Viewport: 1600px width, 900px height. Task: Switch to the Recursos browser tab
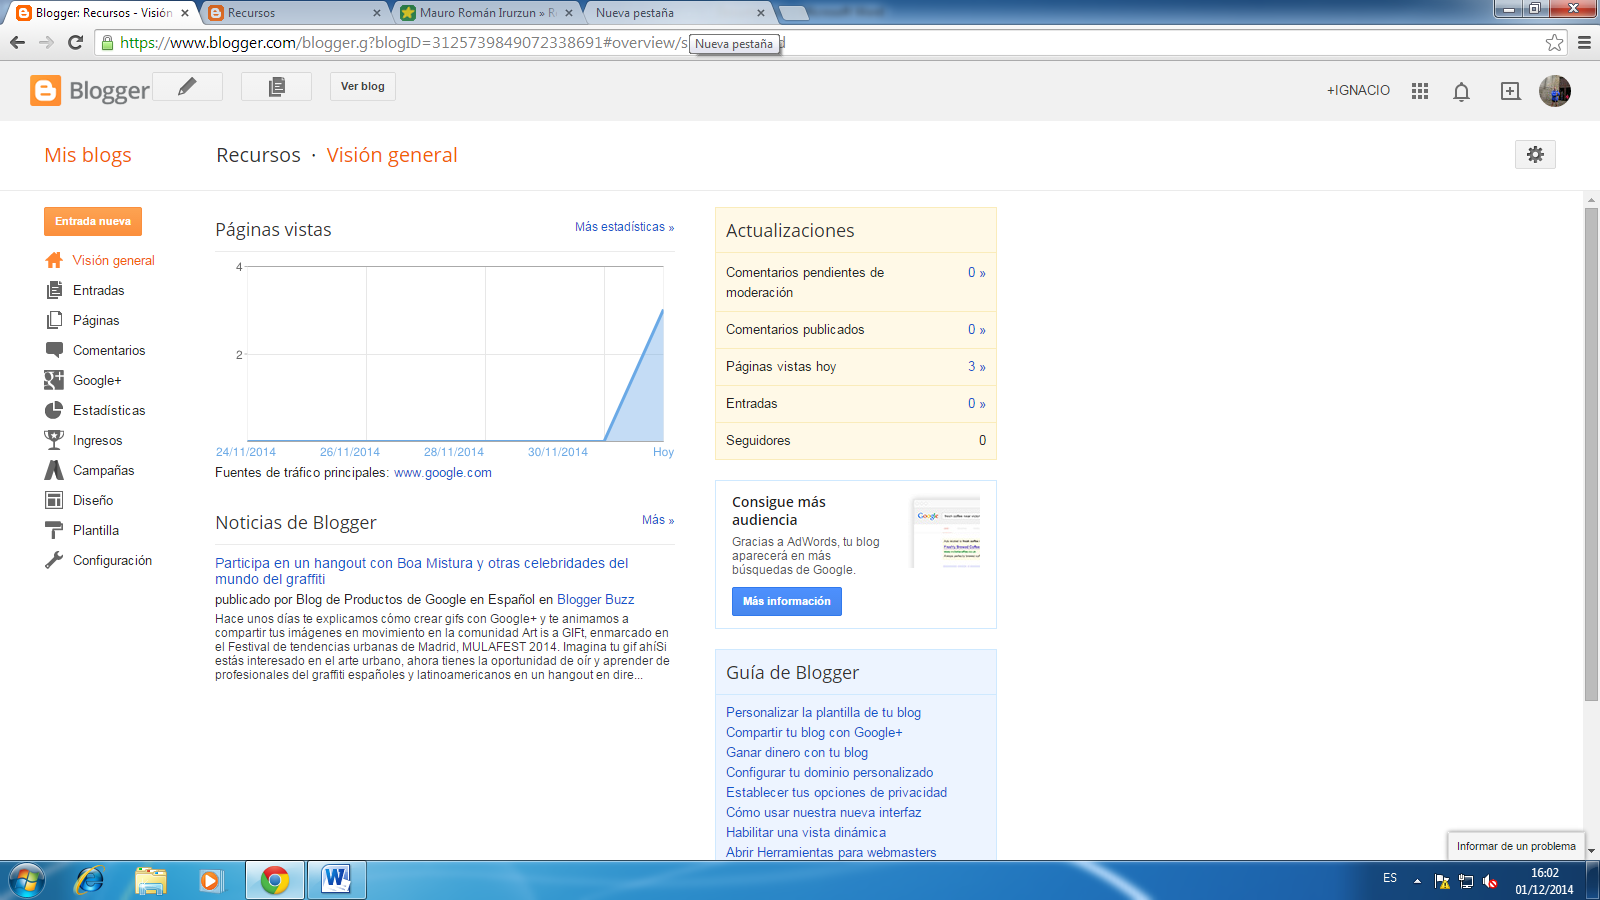tap(295, 13)
